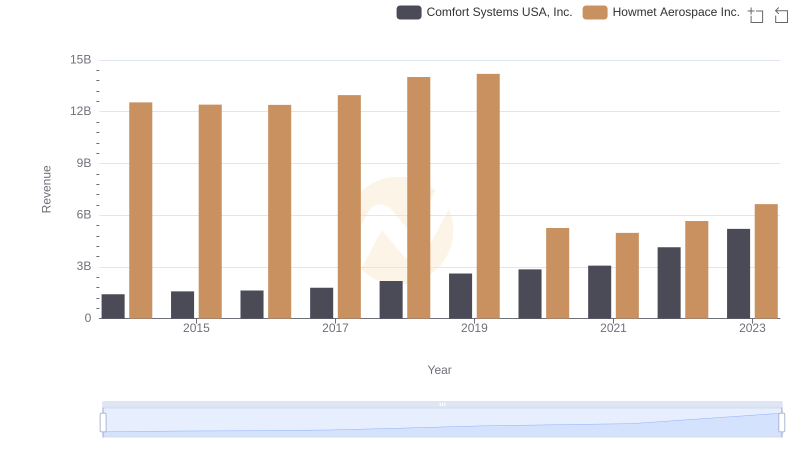Click the Howmet Aerospace bar for 2019
800x461 pixels.
pyautogui.click(x=488, y=196)
